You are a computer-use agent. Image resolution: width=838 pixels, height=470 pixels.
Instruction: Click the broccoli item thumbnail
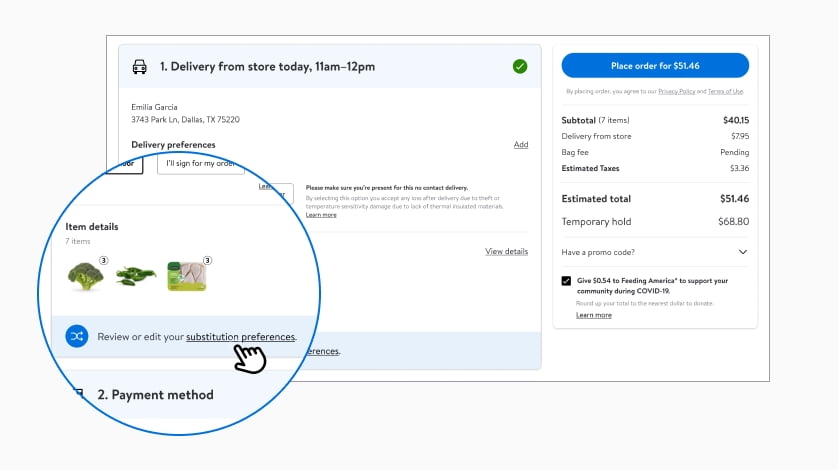coord(86,276)
